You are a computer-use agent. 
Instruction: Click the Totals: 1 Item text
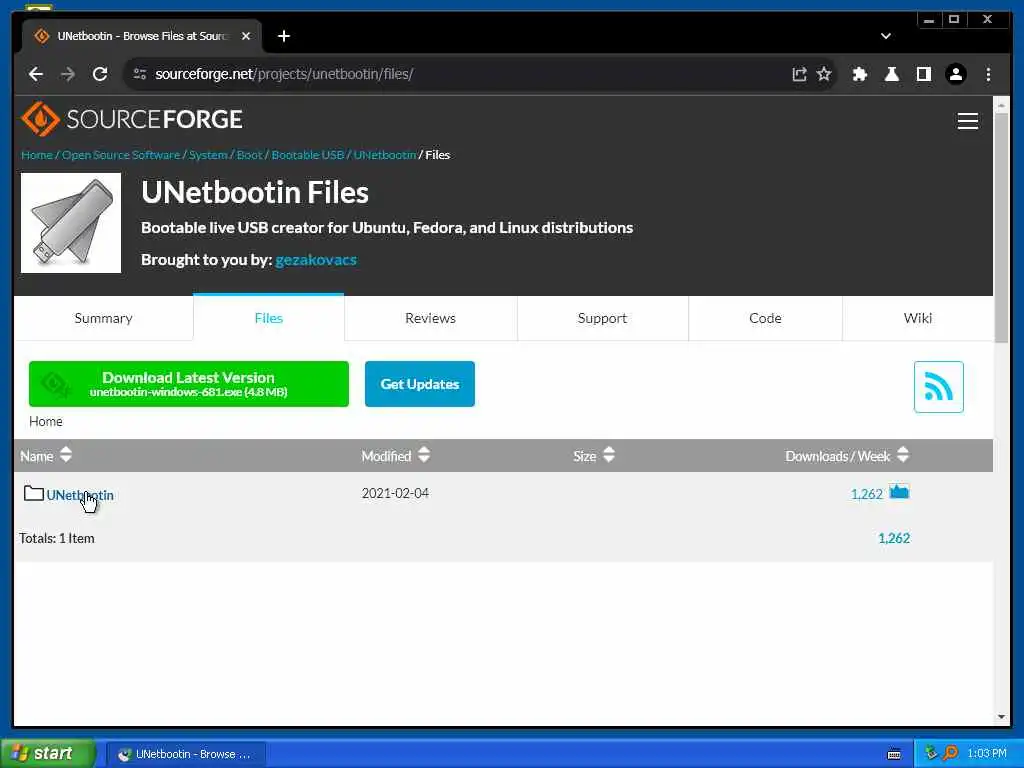(57, 538)
